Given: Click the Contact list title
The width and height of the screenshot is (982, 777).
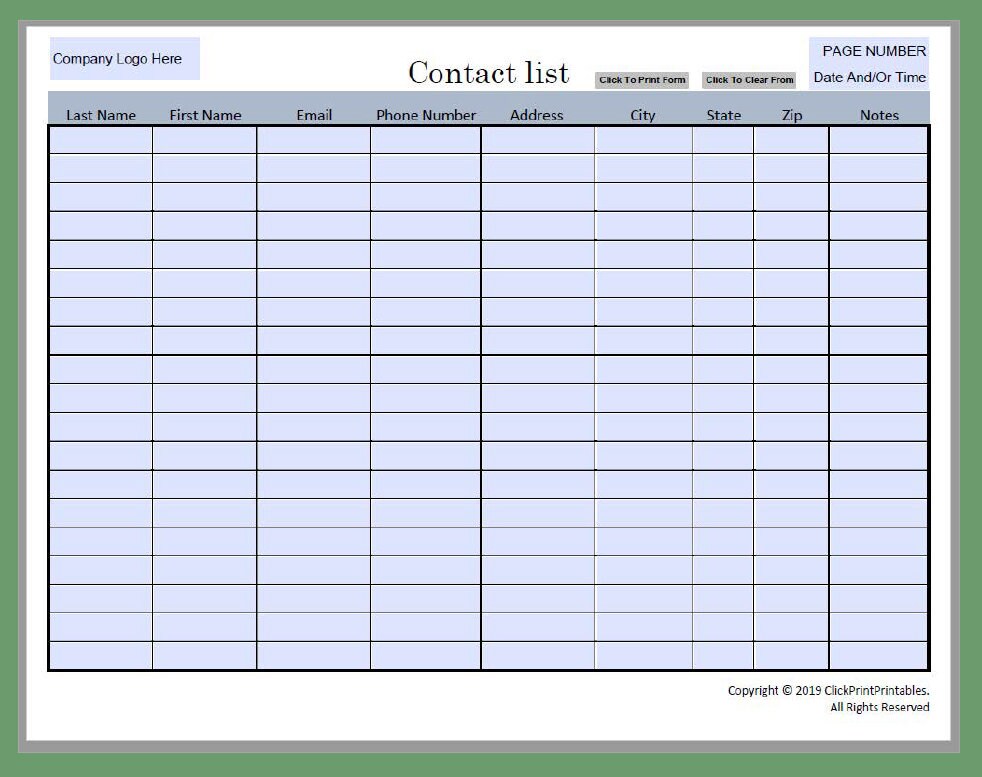Looking at the screenshot, I should click(488, 72).
